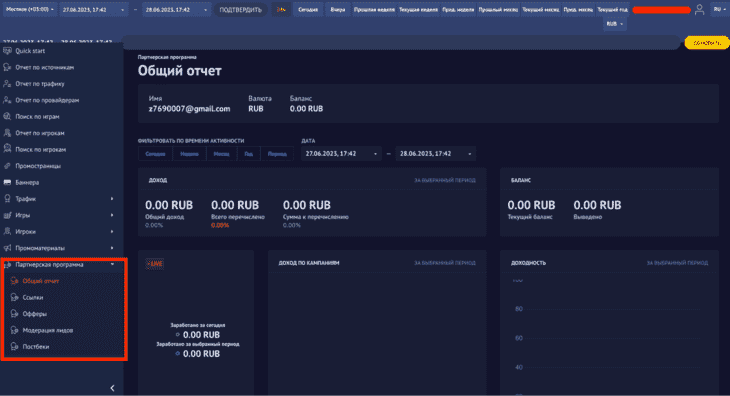Select the Прошлая неделя range
The image size is (730, 396).
(x=374, y=9)
